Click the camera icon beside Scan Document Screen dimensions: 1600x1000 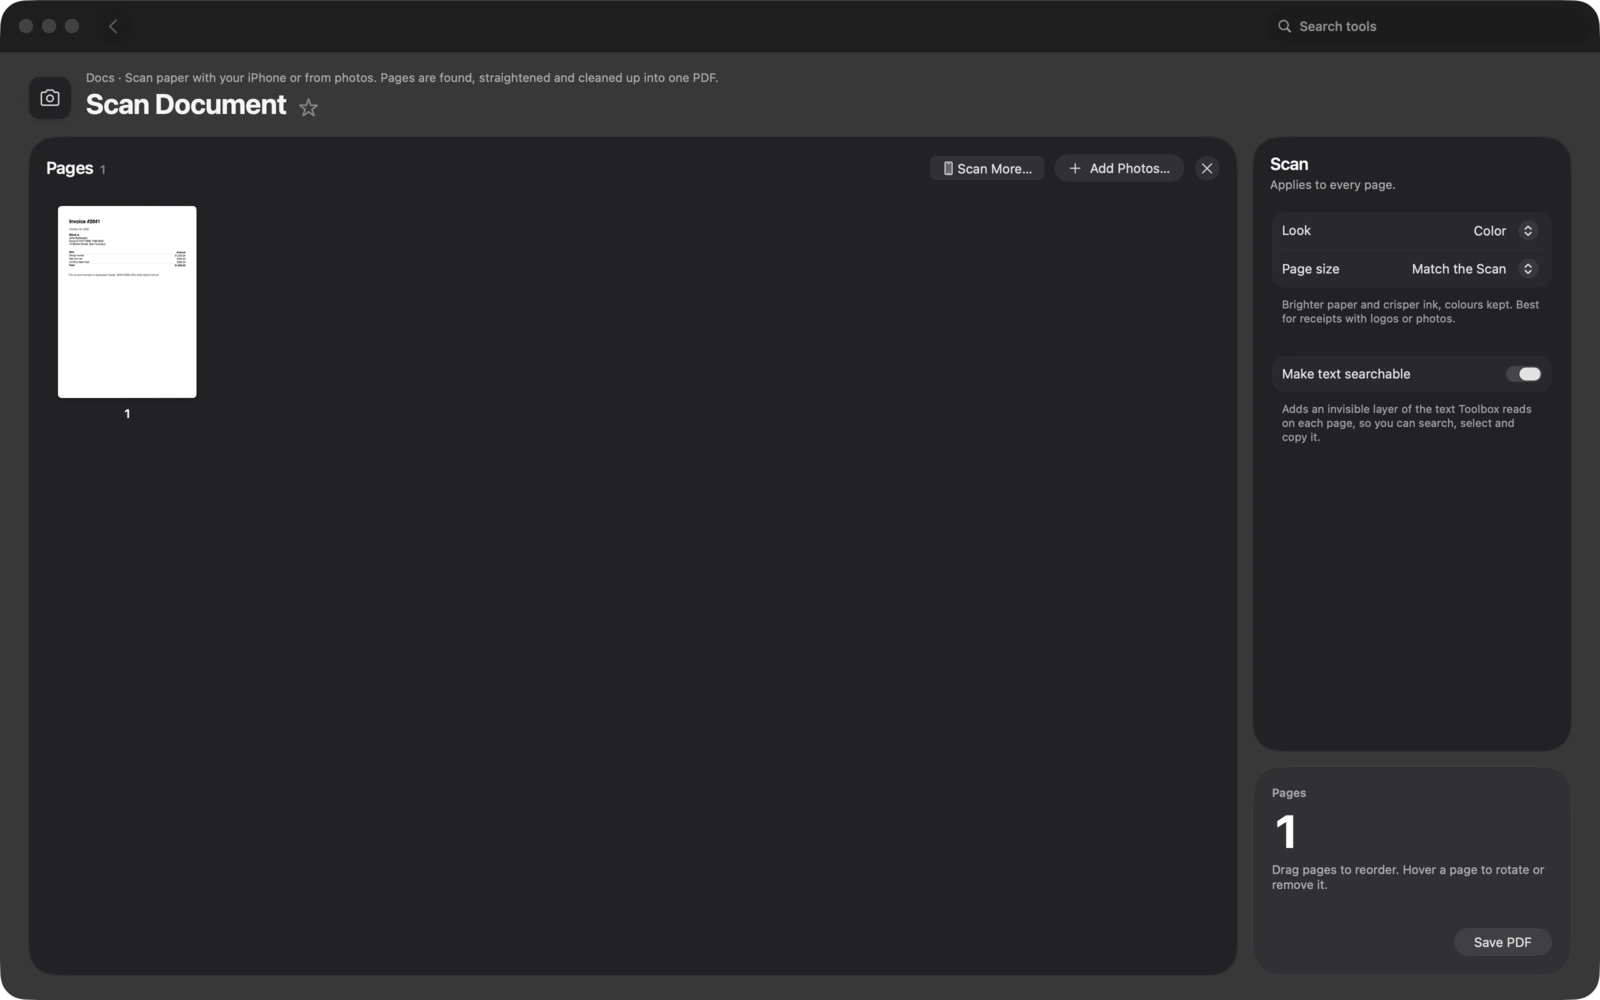point(50,98)
